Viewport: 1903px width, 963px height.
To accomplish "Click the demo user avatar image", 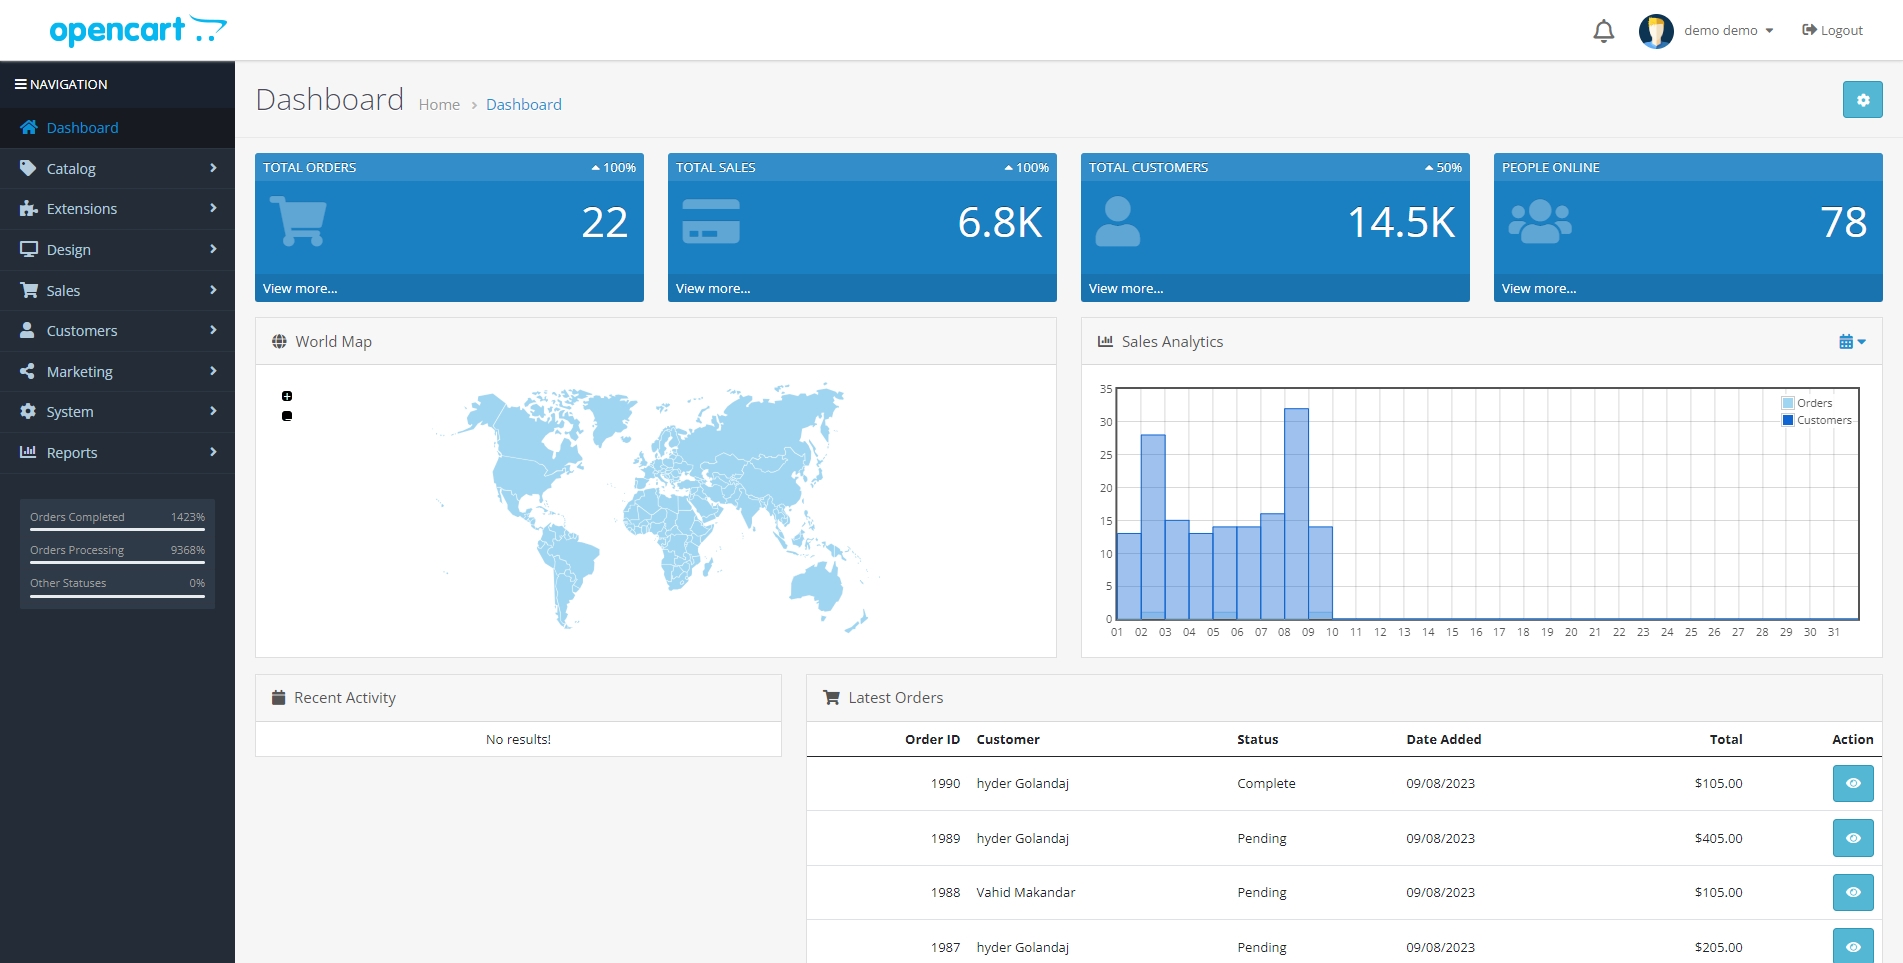I will click(x=1656, y=31).
